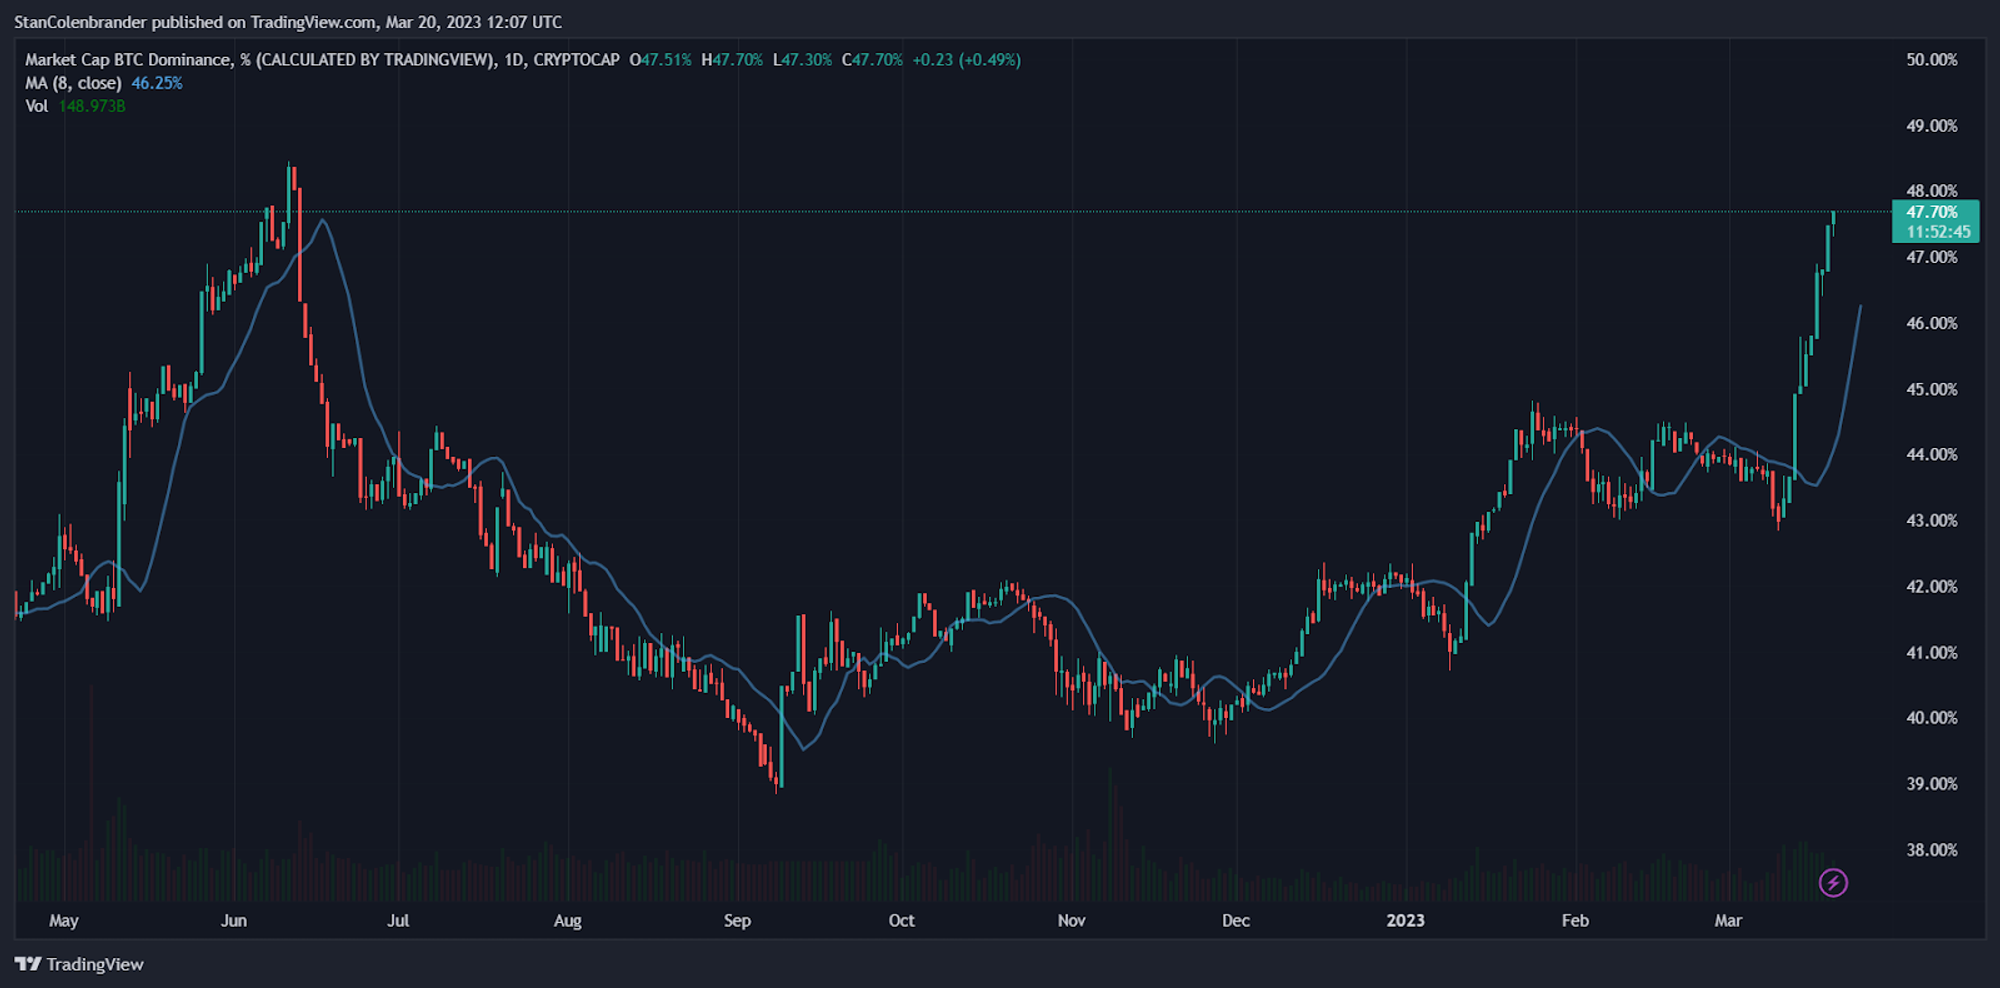Click the Mar label on time axis
This screenshot has height=988, width=2000.
(x=1728, y=920)
